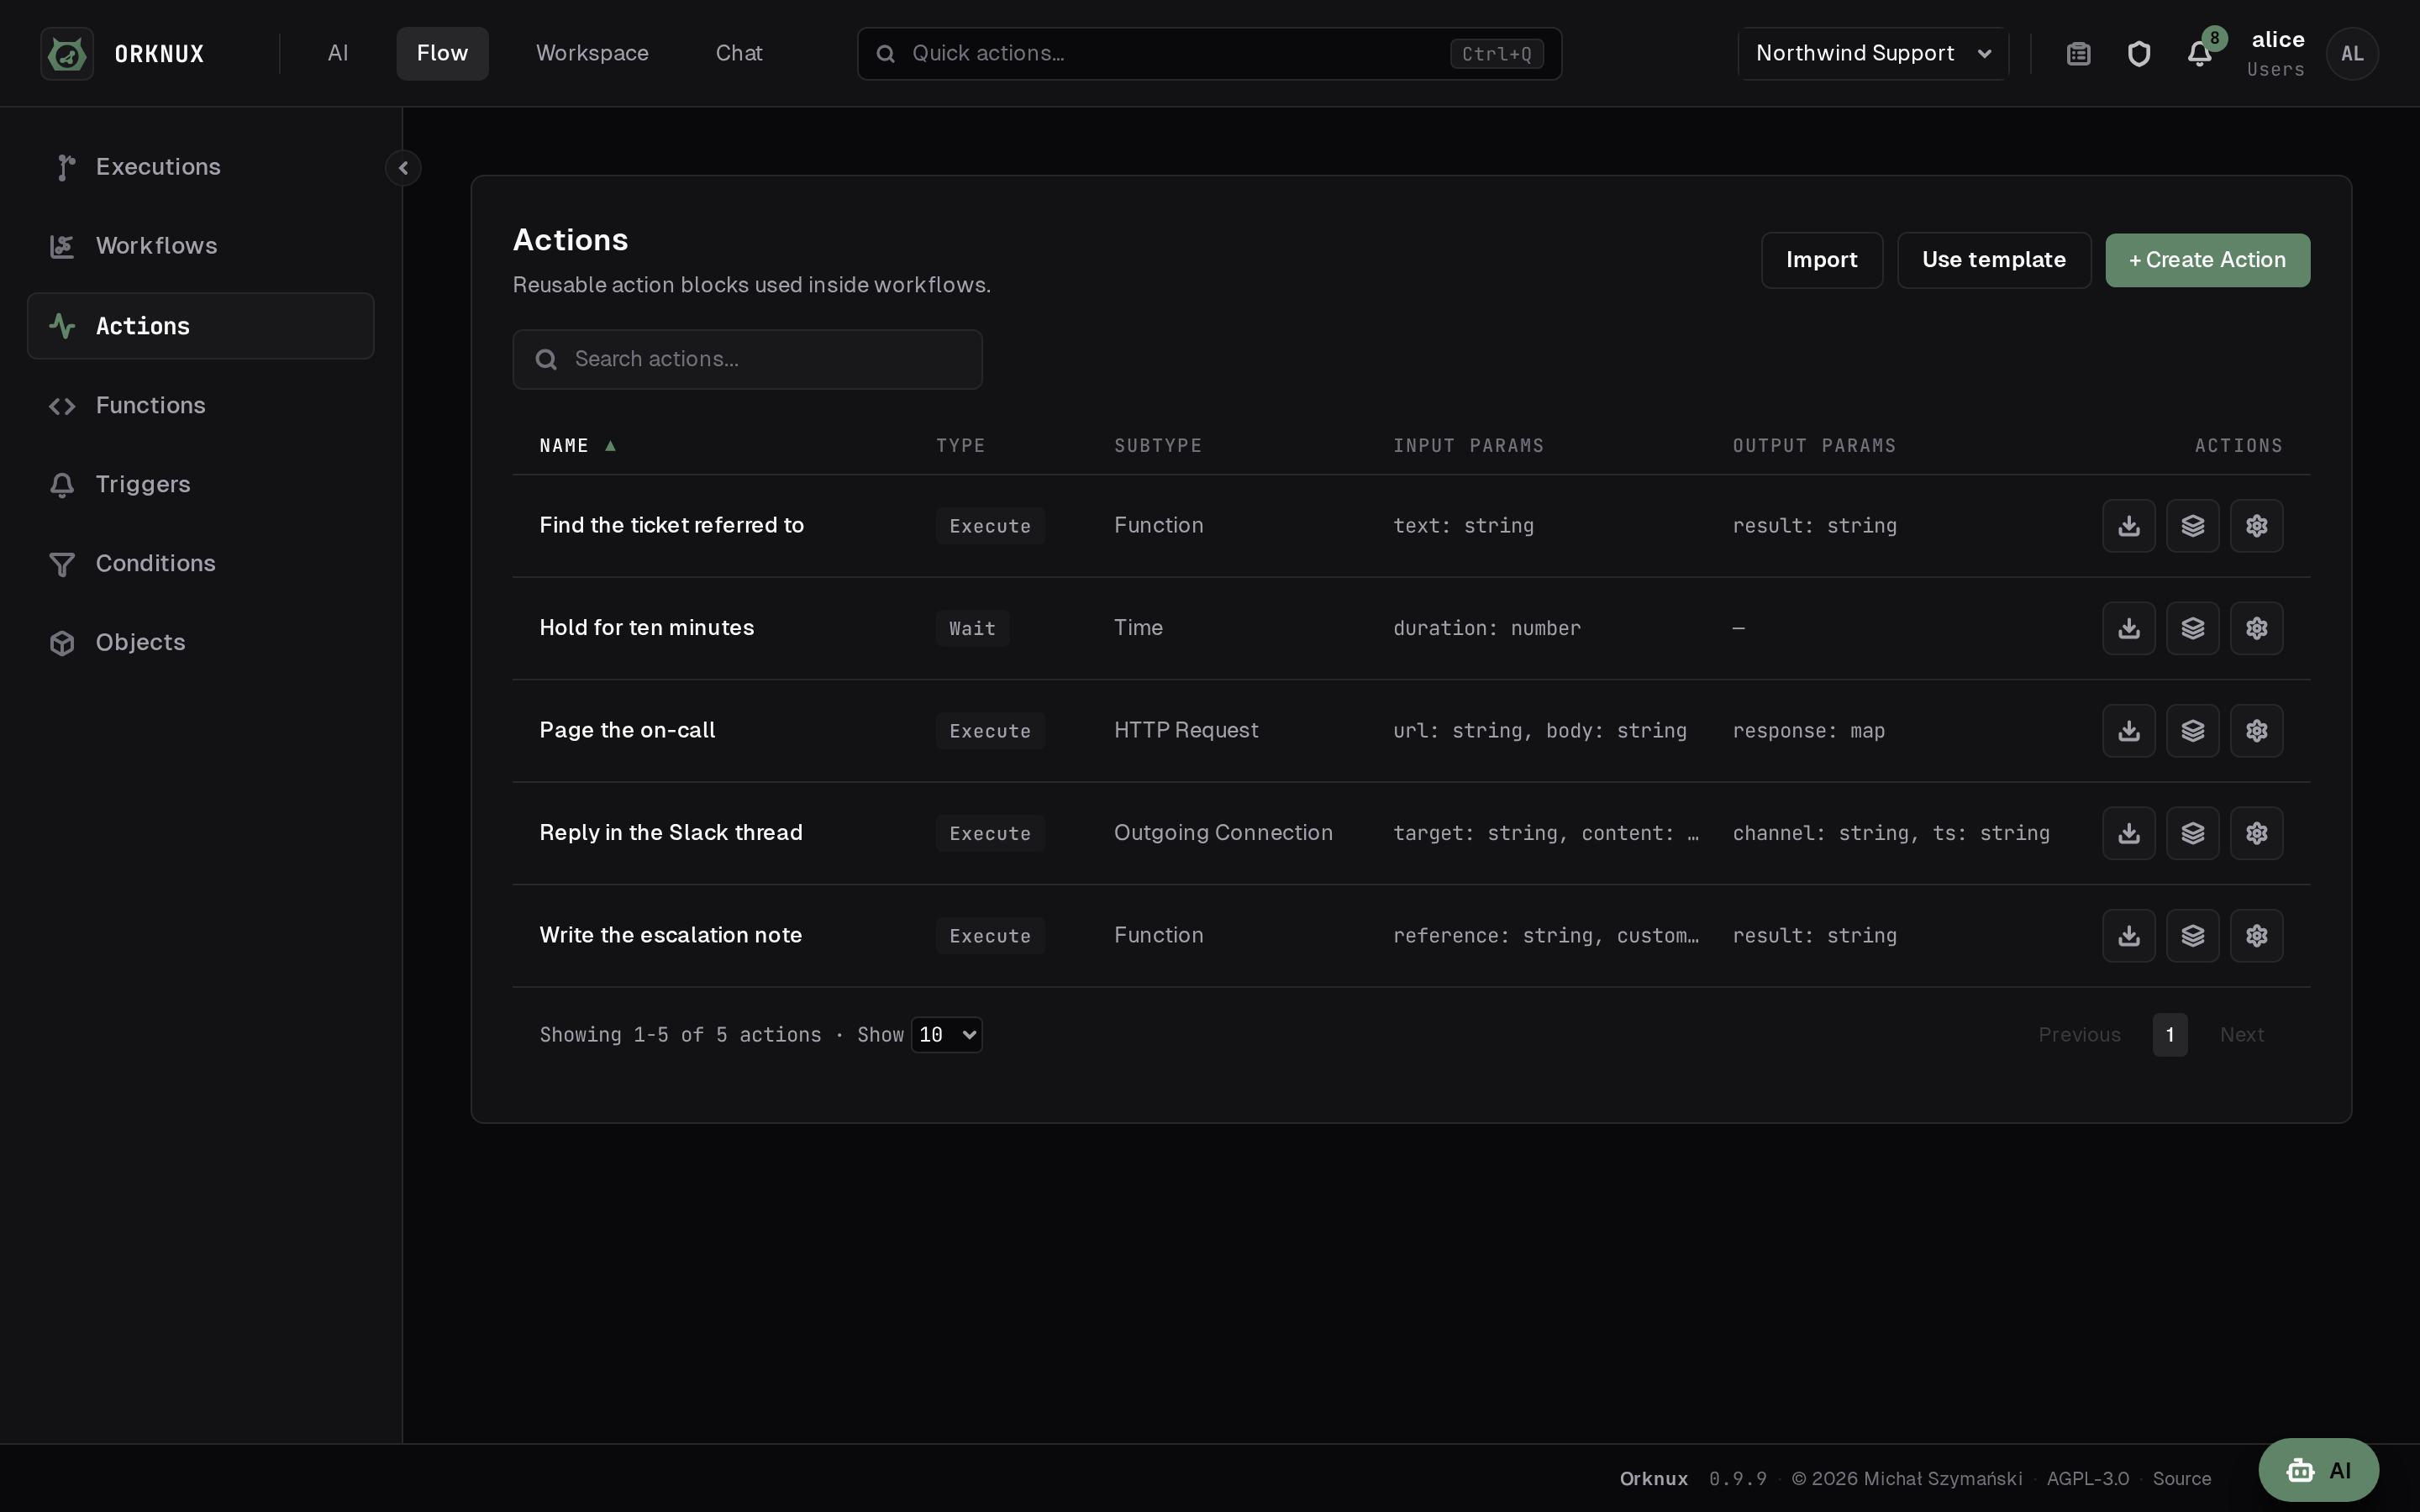Switch to the Chat tab
2420x1512 pixels.
point(739,54)
